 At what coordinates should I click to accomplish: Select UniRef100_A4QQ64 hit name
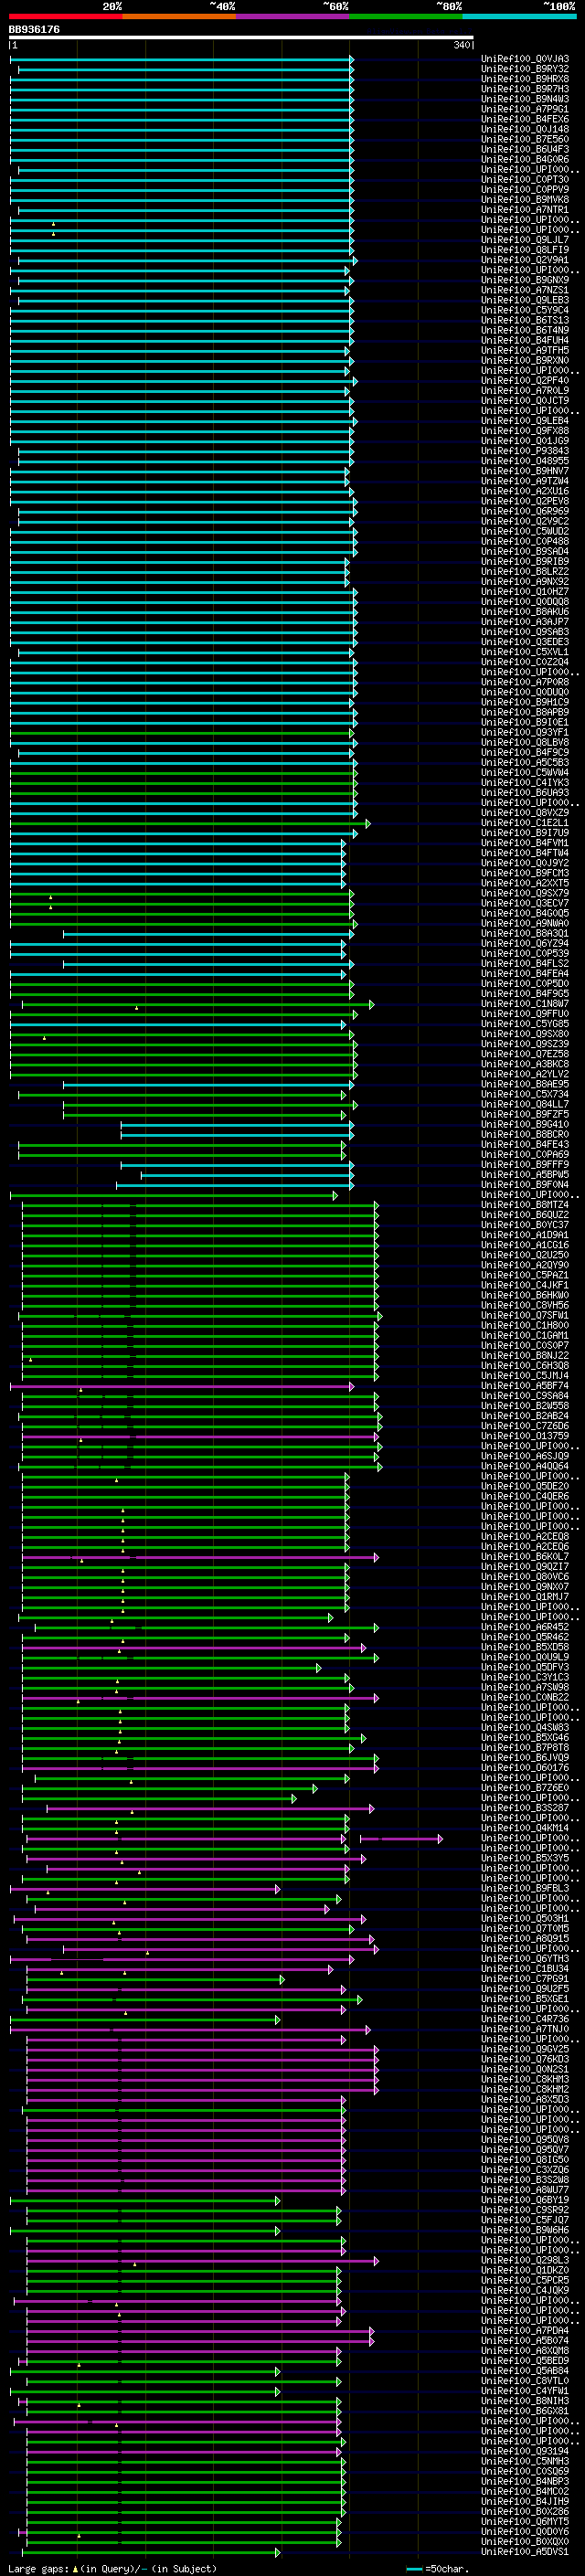tap(525, 1466)
